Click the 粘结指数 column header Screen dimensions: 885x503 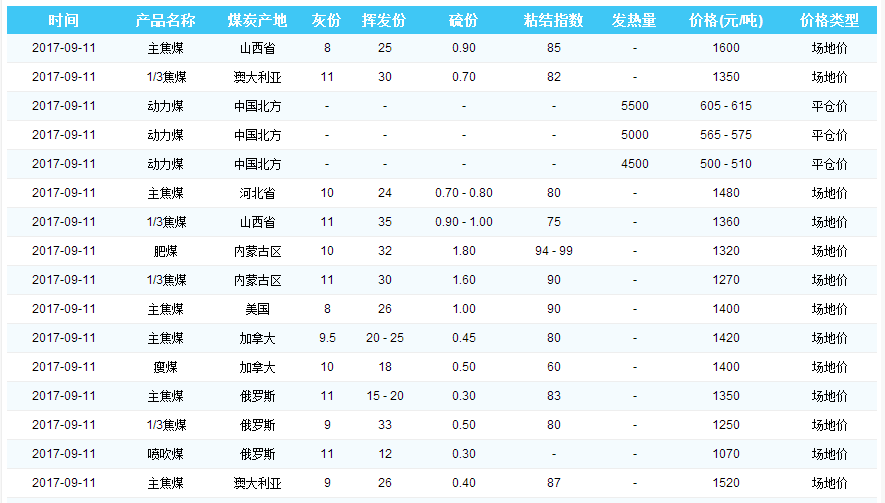click(553, 21)
